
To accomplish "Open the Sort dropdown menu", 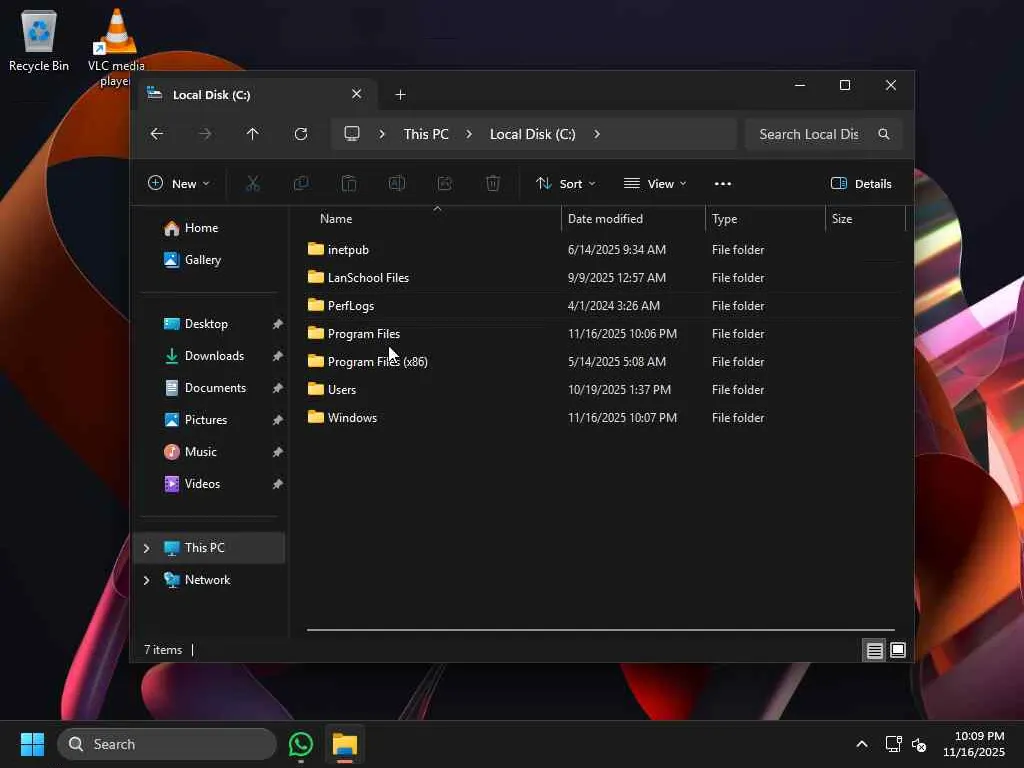I will click(565, 184).
